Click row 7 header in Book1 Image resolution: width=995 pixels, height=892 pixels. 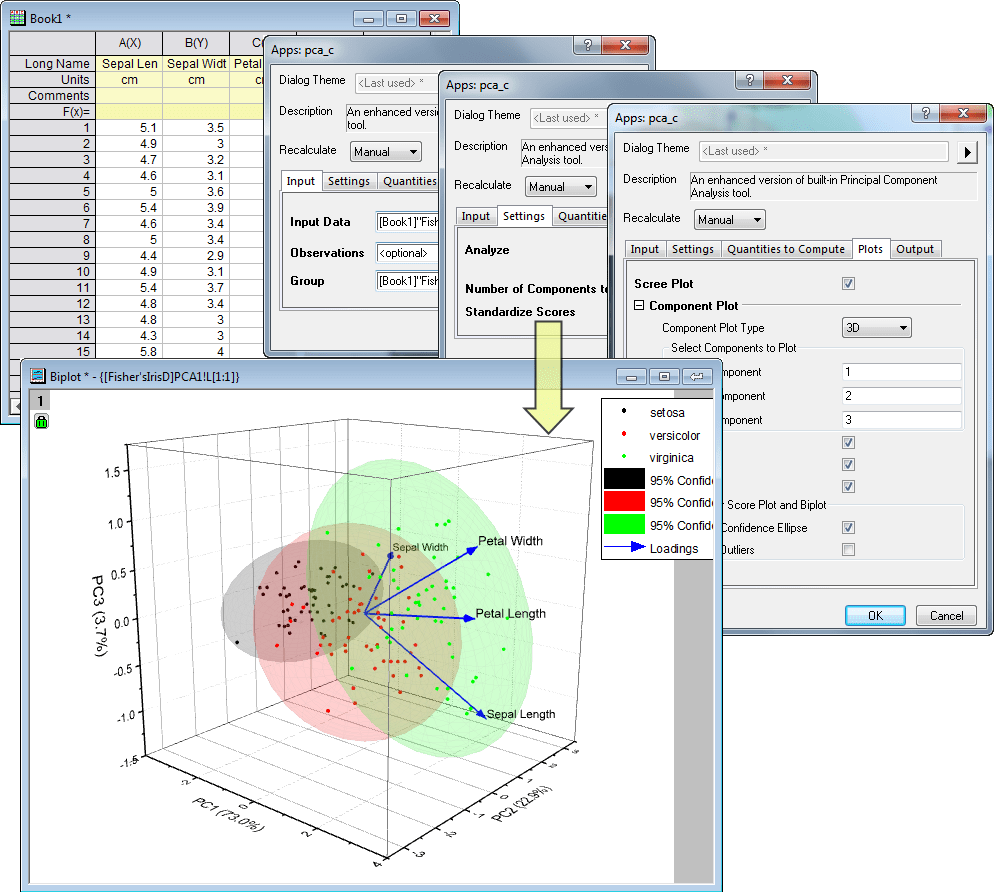52,223
